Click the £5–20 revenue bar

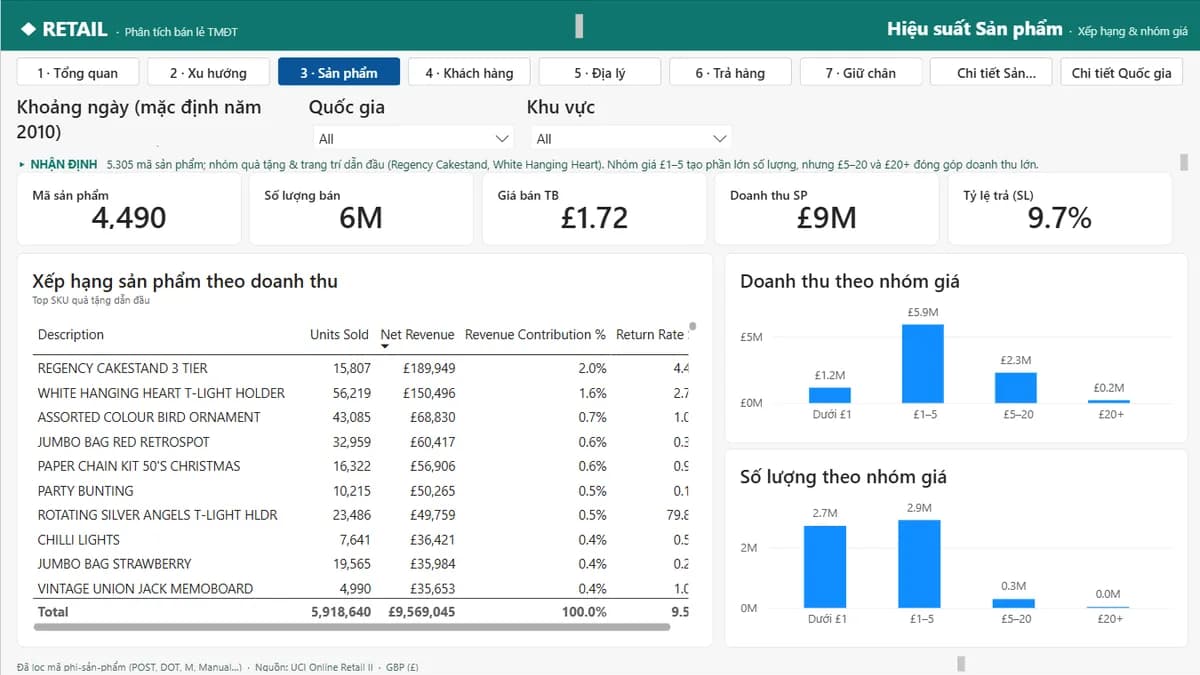pyautogui.click(x=1016, y=388)
